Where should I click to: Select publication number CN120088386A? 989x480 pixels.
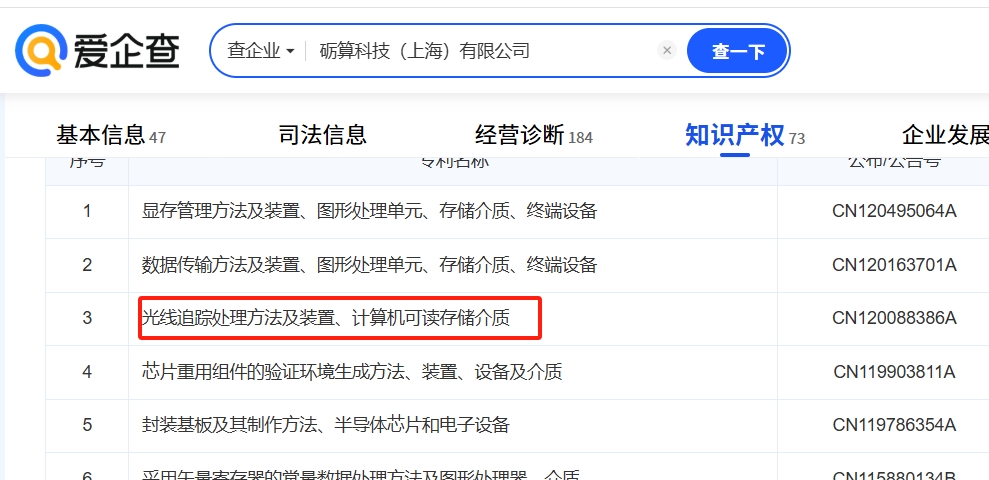(894, 318)
